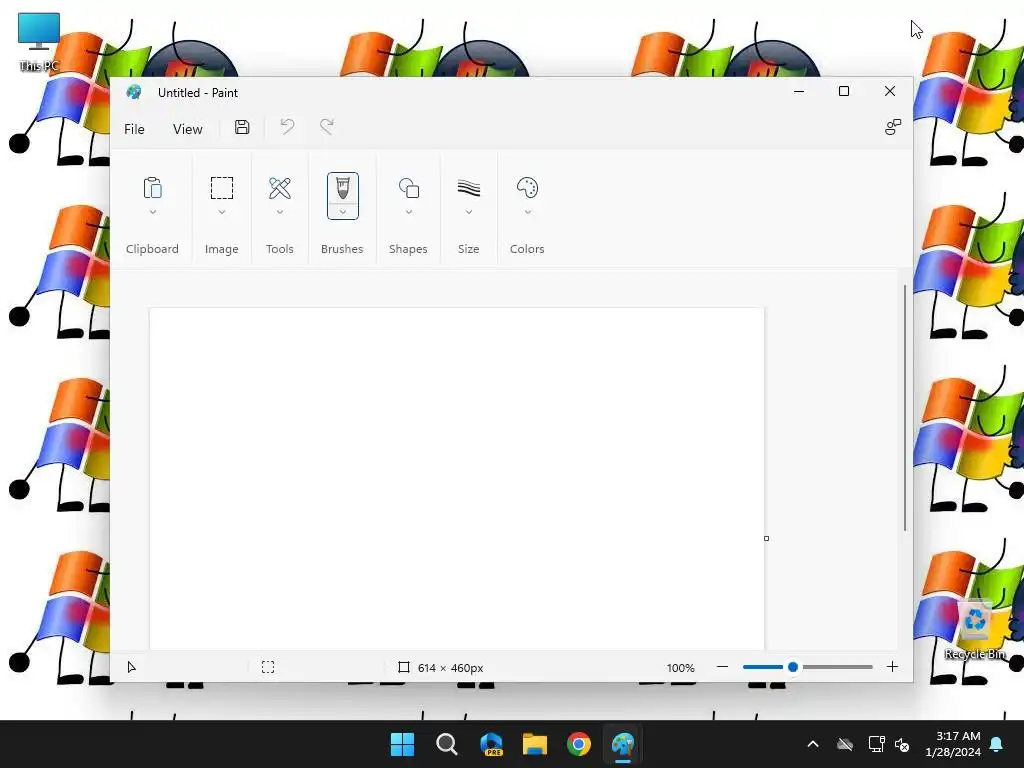1024x768 pixels.
Task: Click the Colors label text
Action: (527, 249)
